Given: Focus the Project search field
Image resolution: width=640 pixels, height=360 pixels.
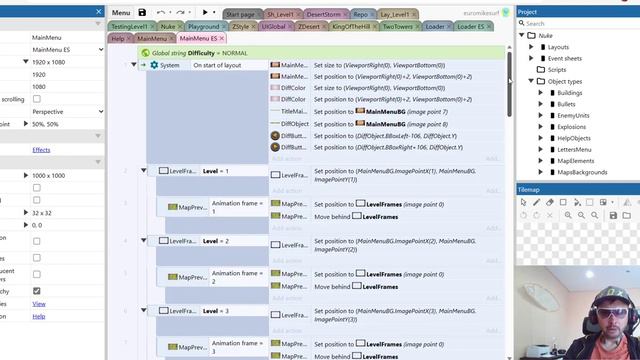Looking at the screenshot, I should click(x=578, y=23).
